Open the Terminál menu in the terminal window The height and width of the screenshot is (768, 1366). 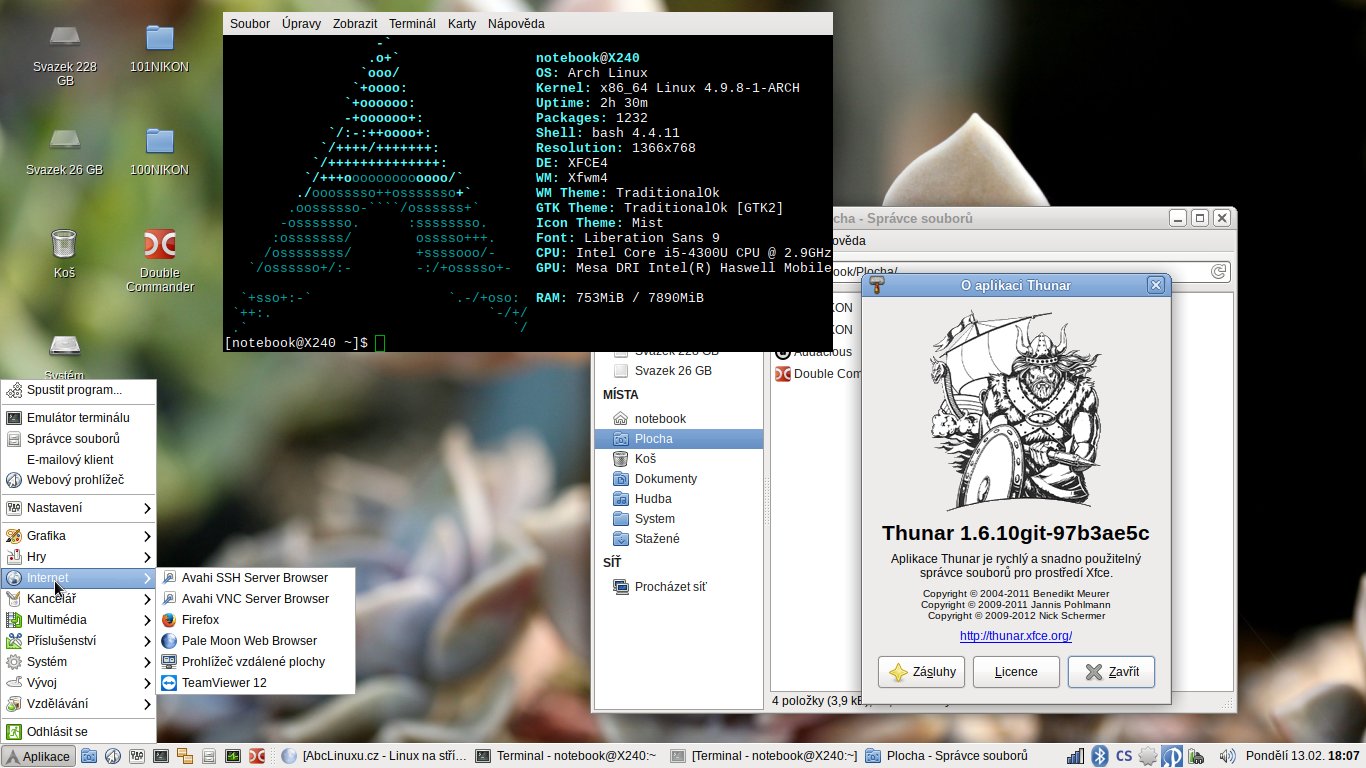tap(412, 23)
